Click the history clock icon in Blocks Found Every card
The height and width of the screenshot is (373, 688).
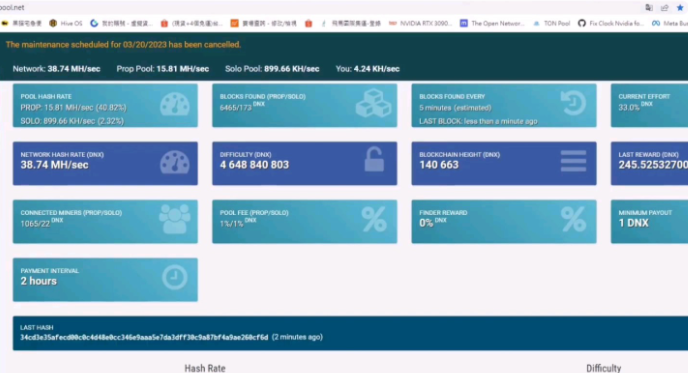click(573, 103)
